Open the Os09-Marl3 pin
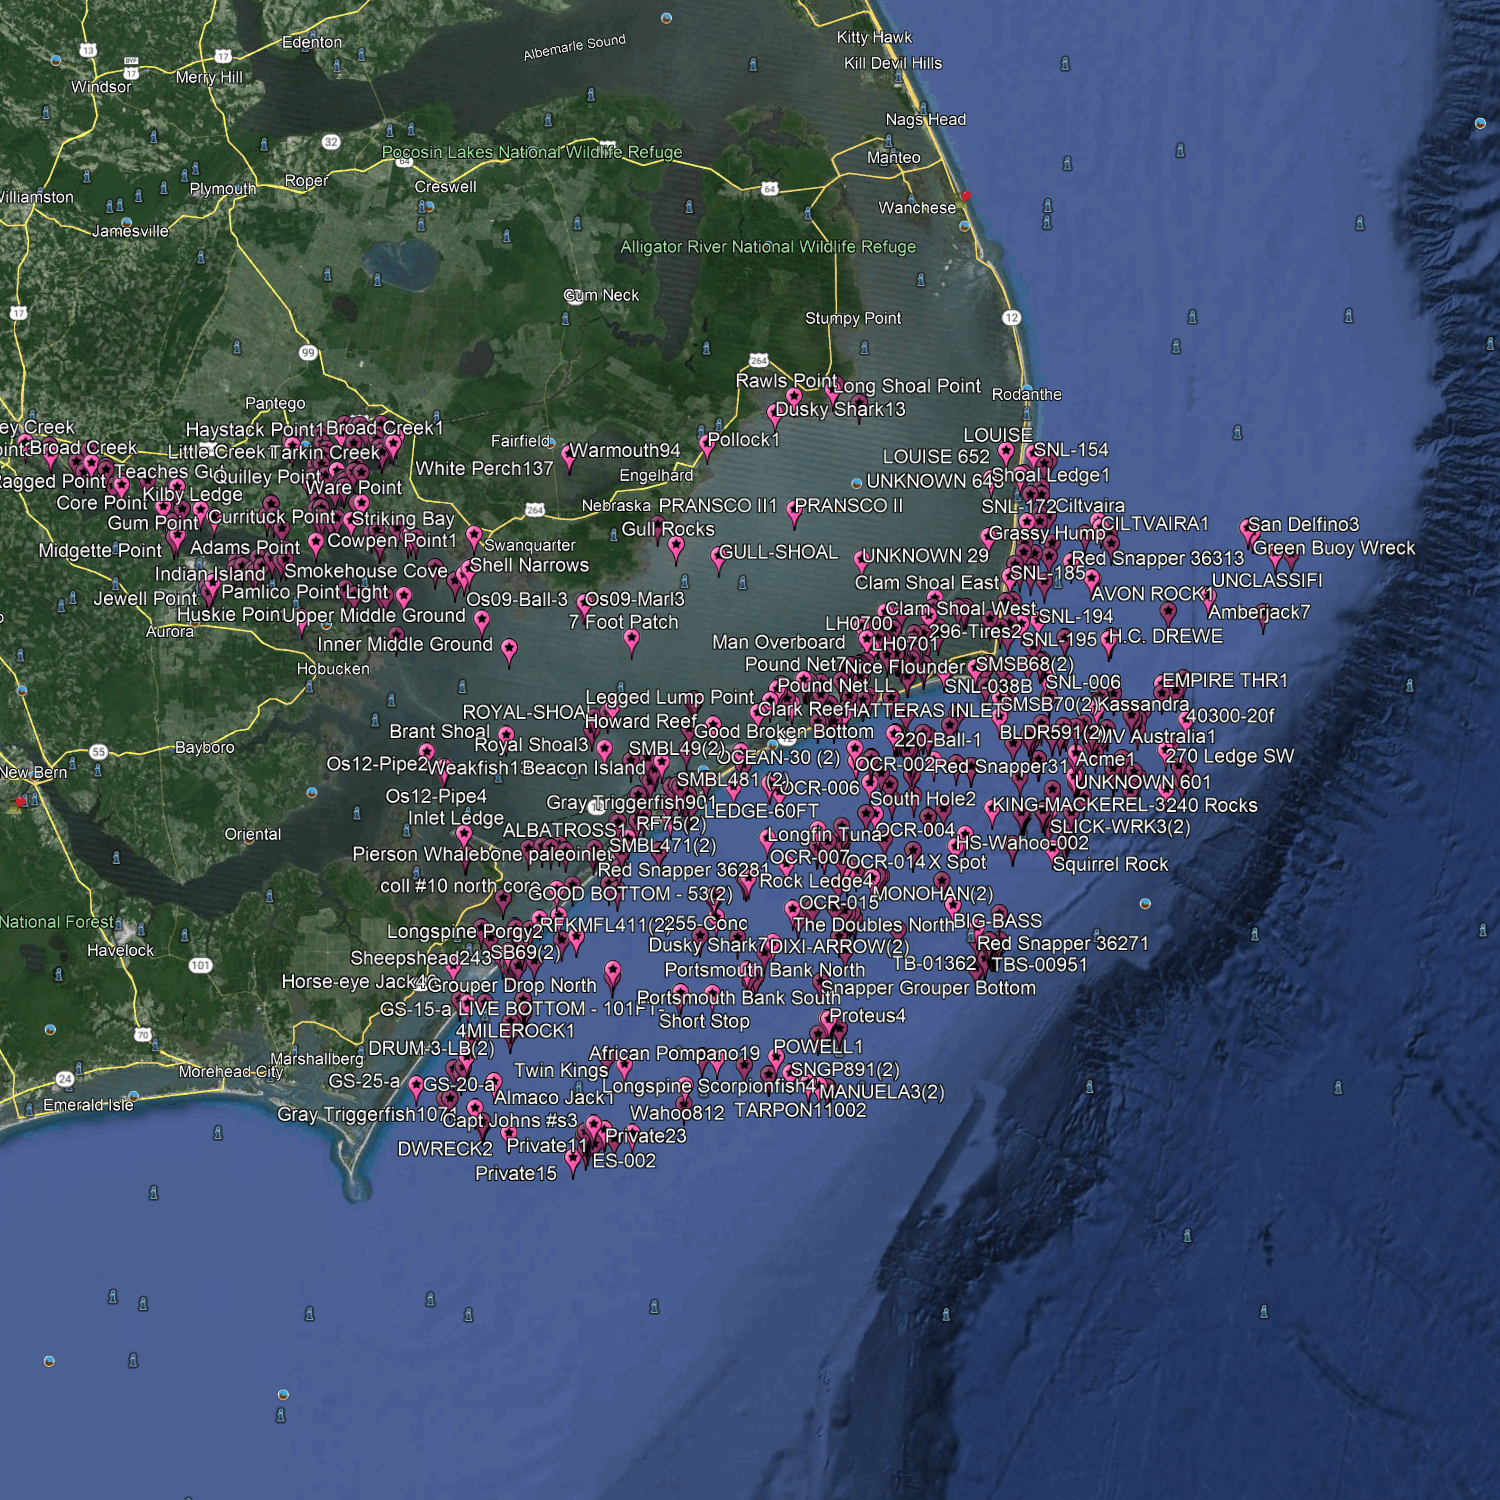Image resolution: width=1500 pixels, height=1500 pixels. [584, 606]
